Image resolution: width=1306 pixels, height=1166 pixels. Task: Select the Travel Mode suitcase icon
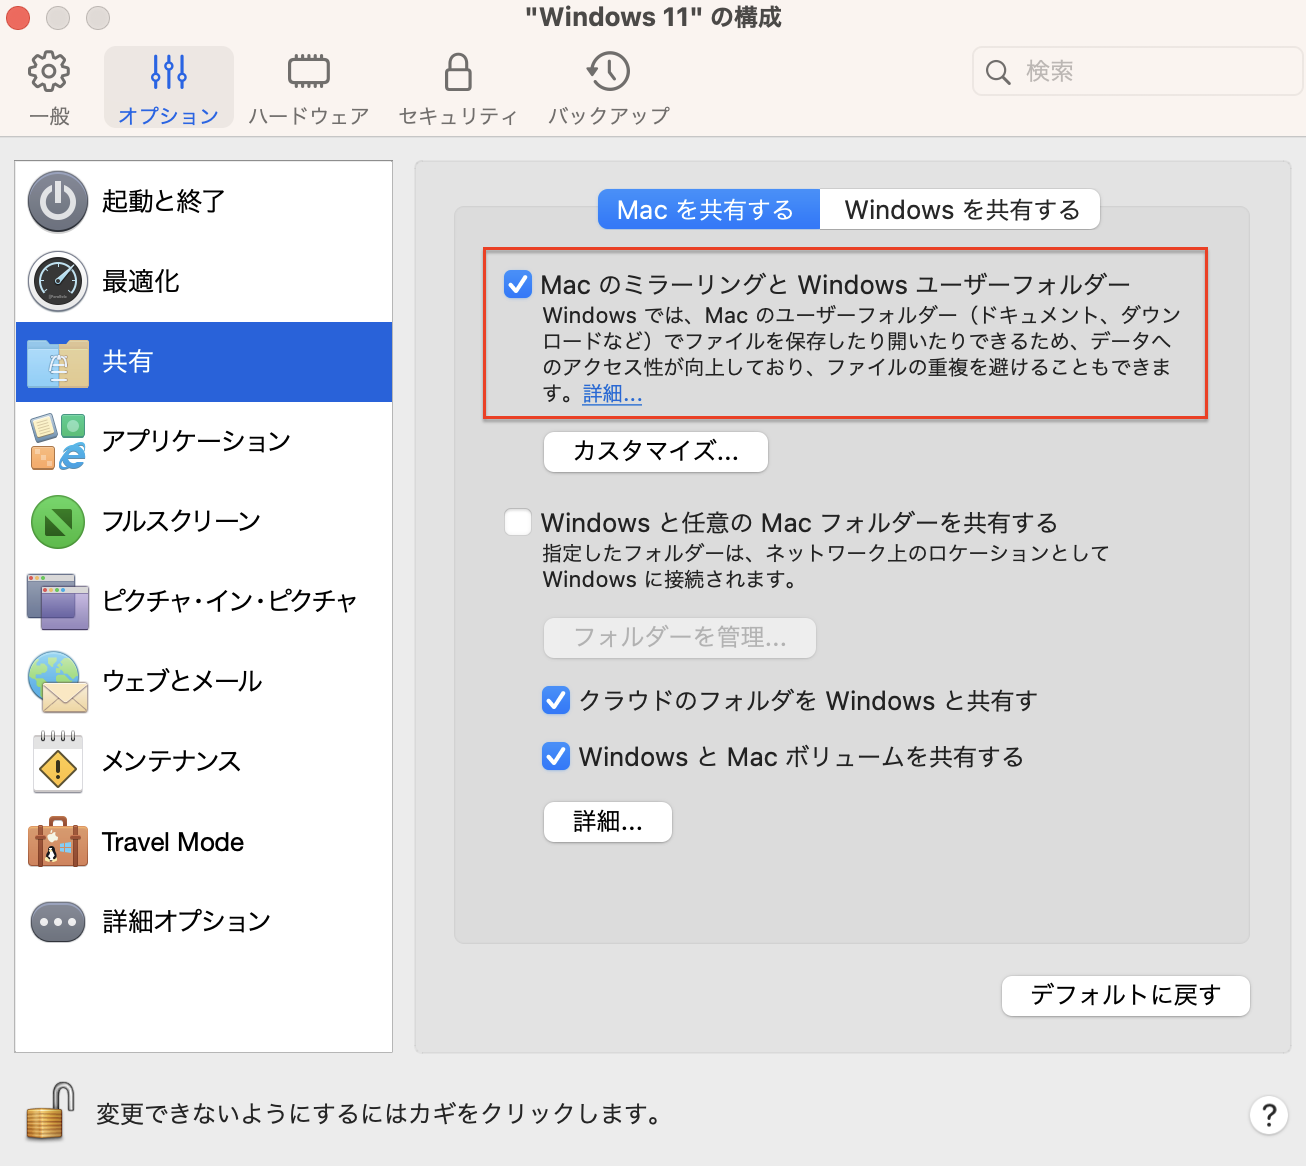(x=58, y=842)
